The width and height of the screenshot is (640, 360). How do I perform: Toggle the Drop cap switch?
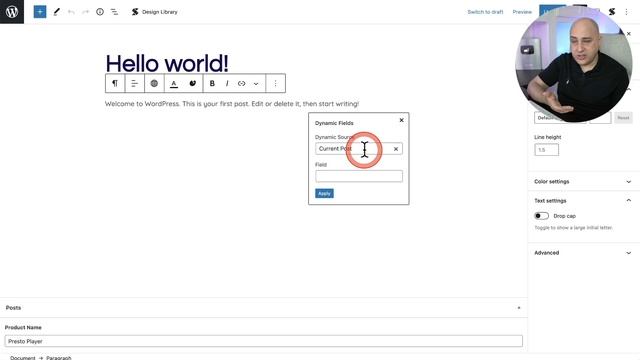541,216
